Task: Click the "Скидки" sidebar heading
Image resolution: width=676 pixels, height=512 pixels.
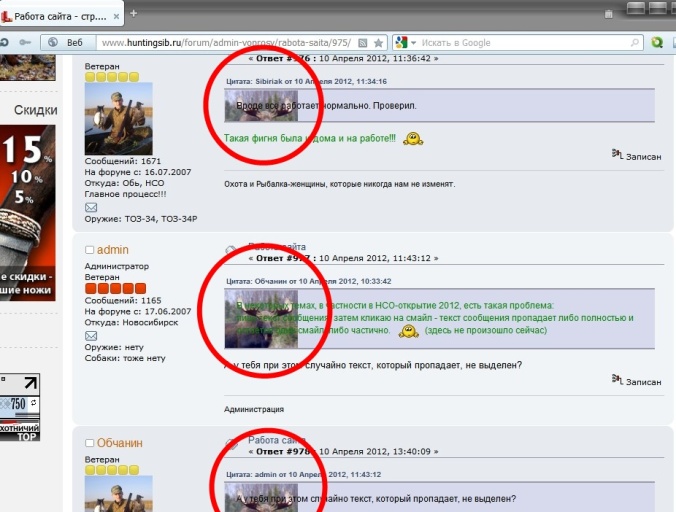Action: 35,110
